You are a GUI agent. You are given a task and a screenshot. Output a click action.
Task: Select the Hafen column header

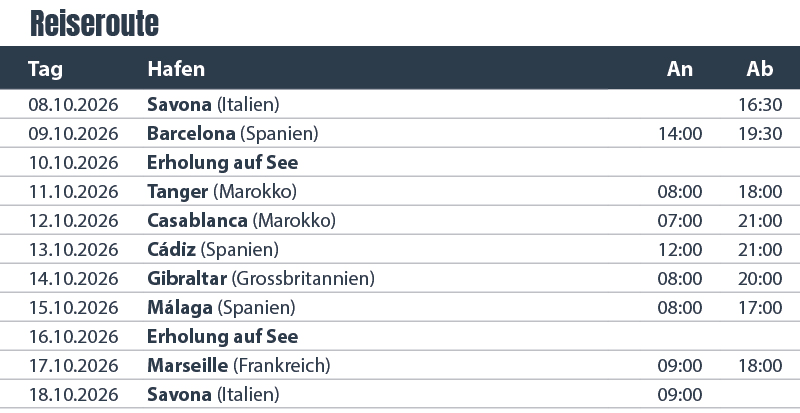176,69
